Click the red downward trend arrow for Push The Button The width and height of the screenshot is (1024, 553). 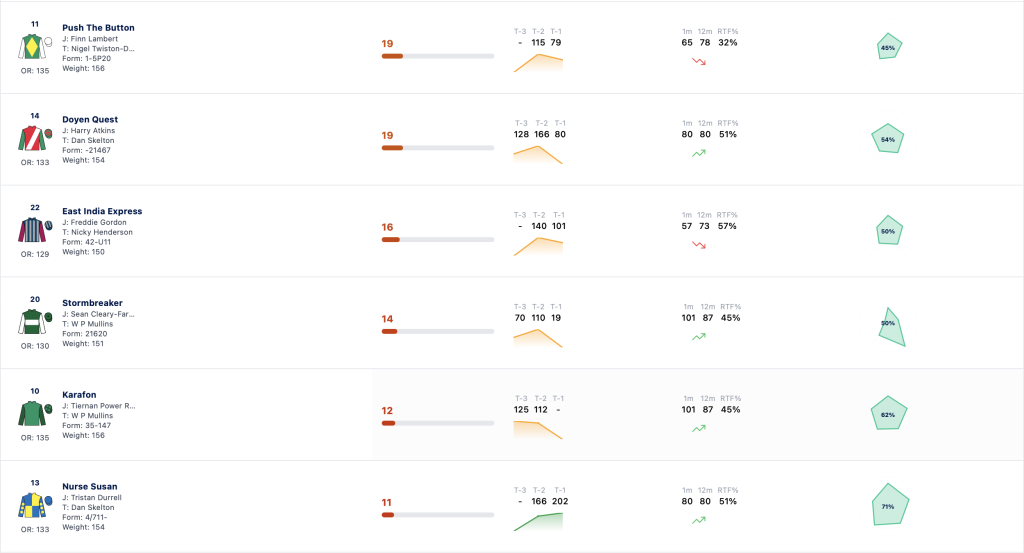tap(699, 61)
